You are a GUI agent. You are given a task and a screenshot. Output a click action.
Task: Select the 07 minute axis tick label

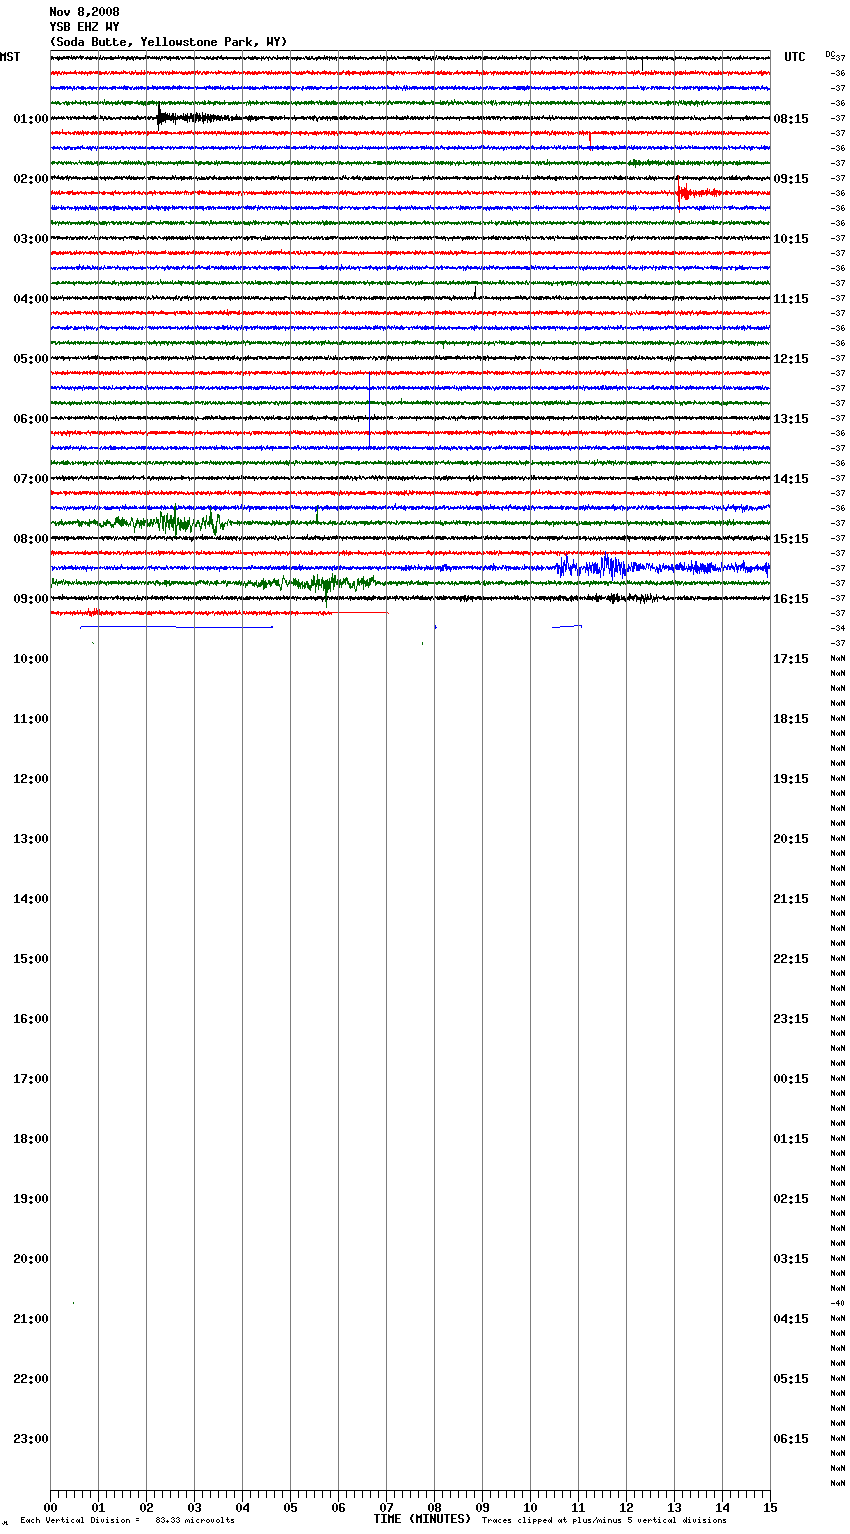coord(386,1507)
